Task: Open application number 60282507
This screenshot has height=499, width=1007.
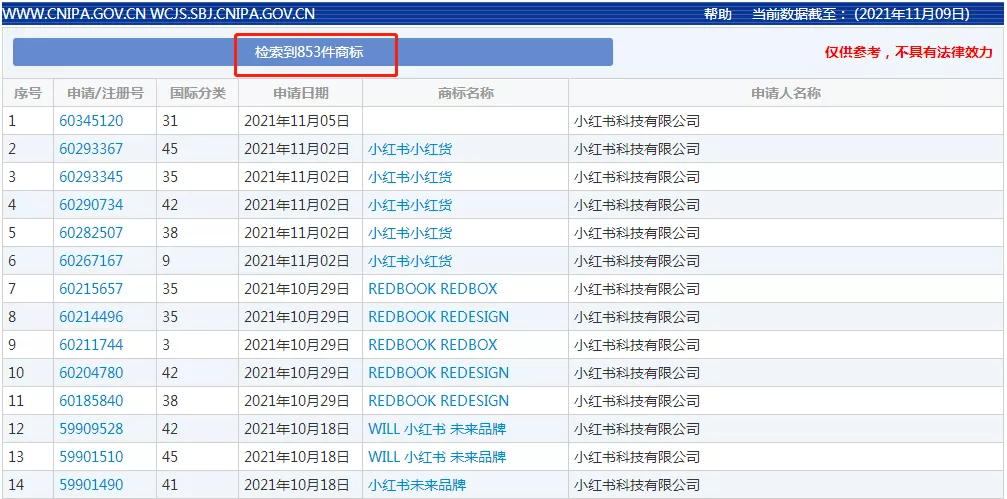Action: [91, 233]
